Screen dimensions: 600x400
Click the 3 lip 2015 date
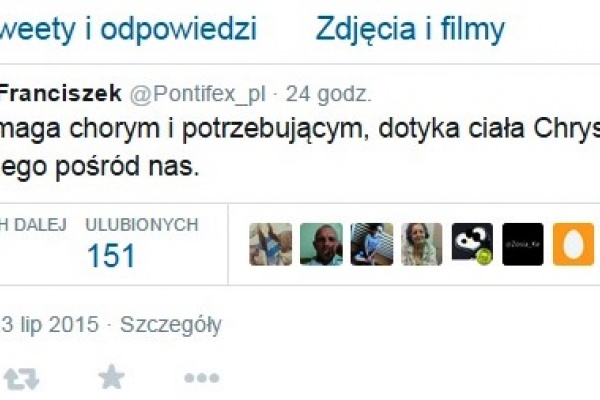pos(50,325)
